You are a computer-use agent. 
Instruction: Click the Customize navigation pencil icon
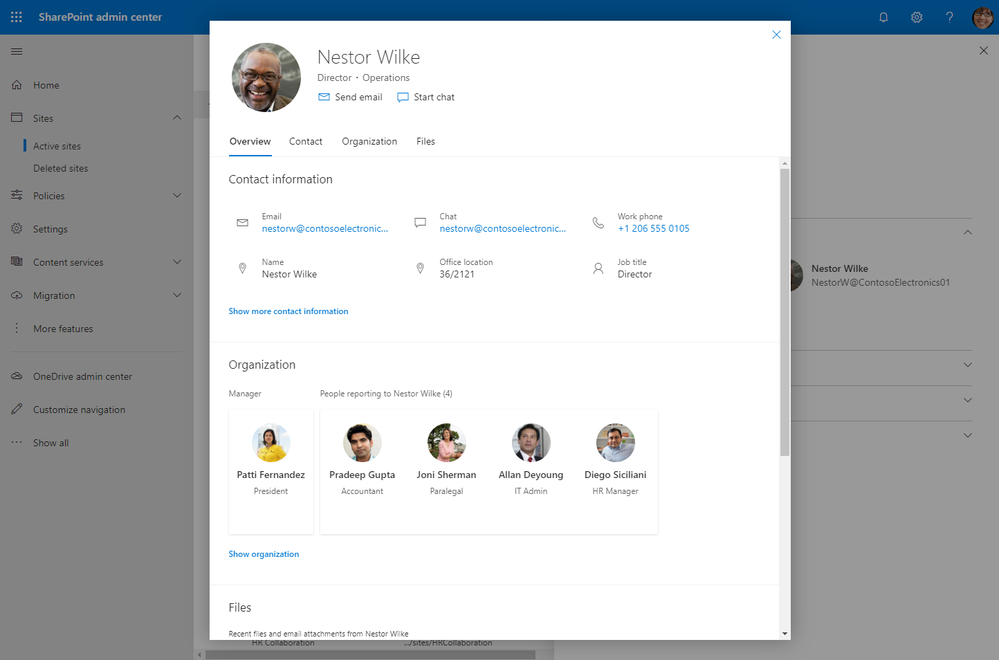[x=17, y=409]
